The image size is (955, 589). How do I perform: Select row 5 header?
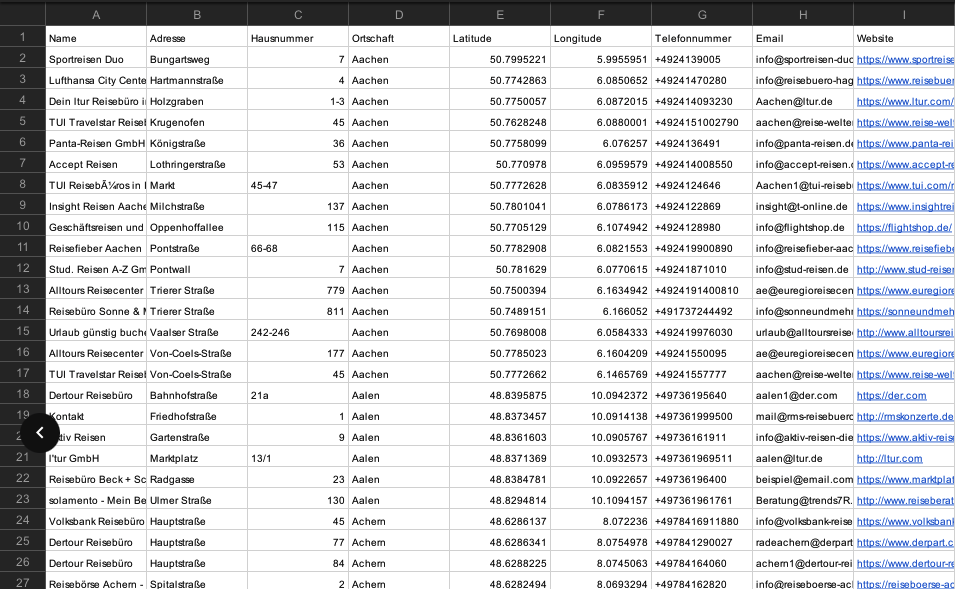coord(23,121)
